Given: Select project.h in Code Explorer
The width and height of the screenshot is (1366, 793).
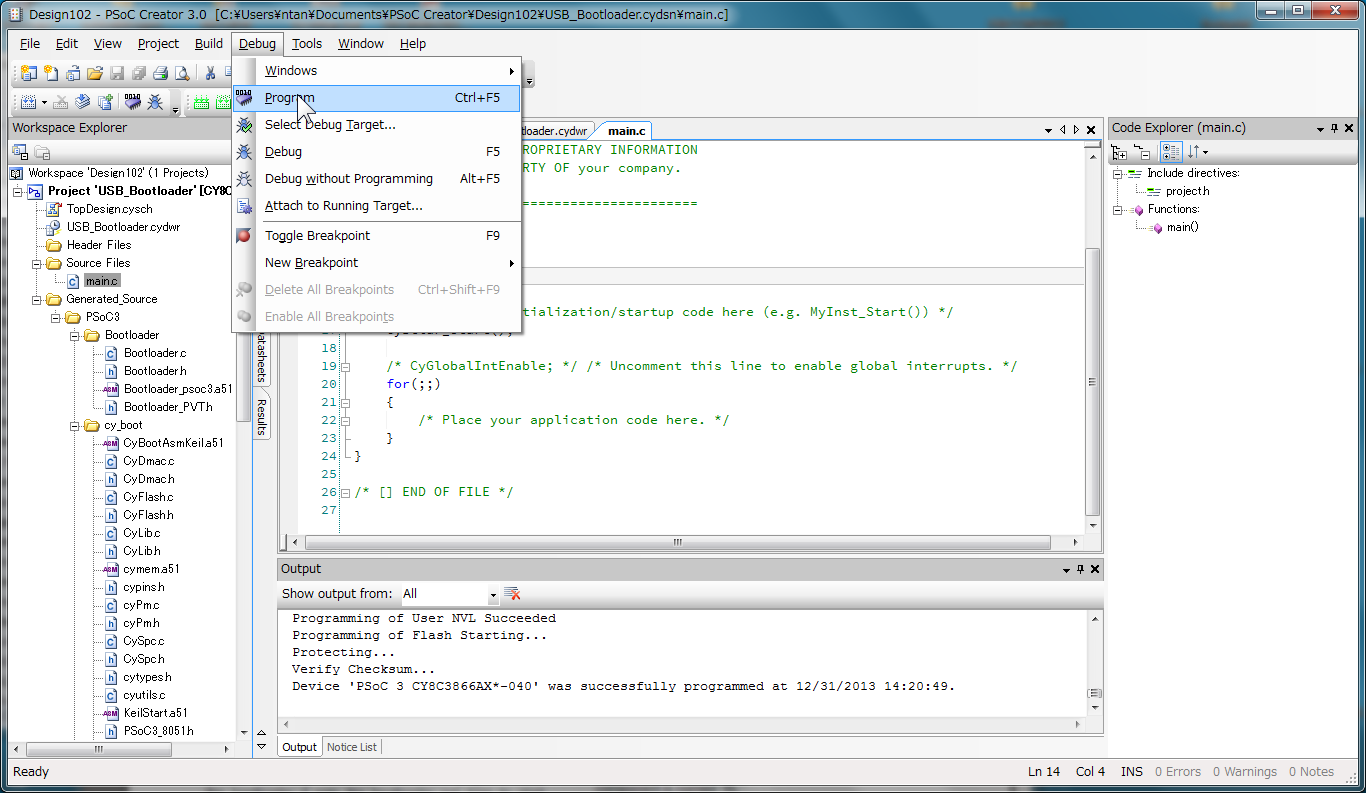Looking at the screenshot, I should coord(1188,191).
